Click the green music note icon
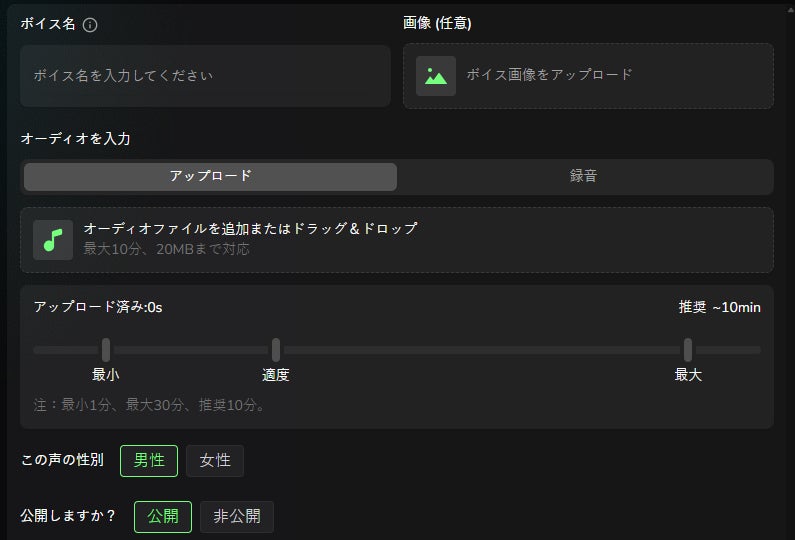Image resolution: width=795 pixels, height=540 pixels. tap(53, 240)
